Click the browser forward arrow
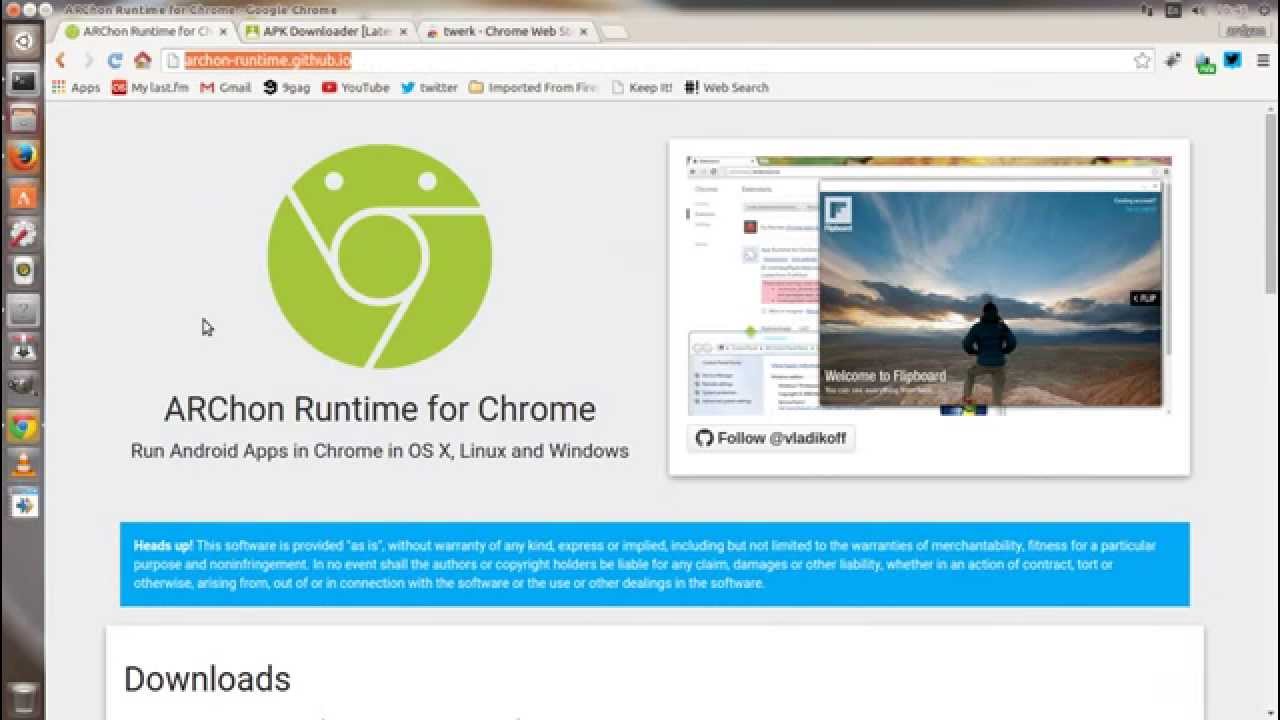 coord(87,60)
